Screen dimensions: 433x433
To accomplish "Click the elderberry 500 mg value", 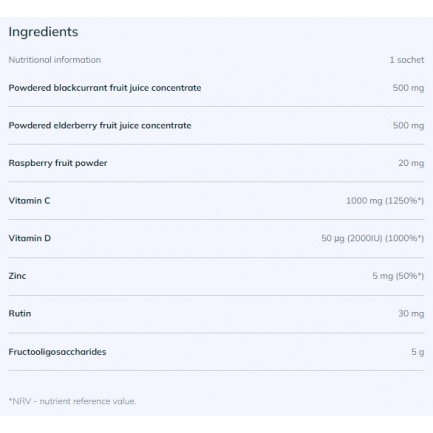I will click(x=408, y=126).
